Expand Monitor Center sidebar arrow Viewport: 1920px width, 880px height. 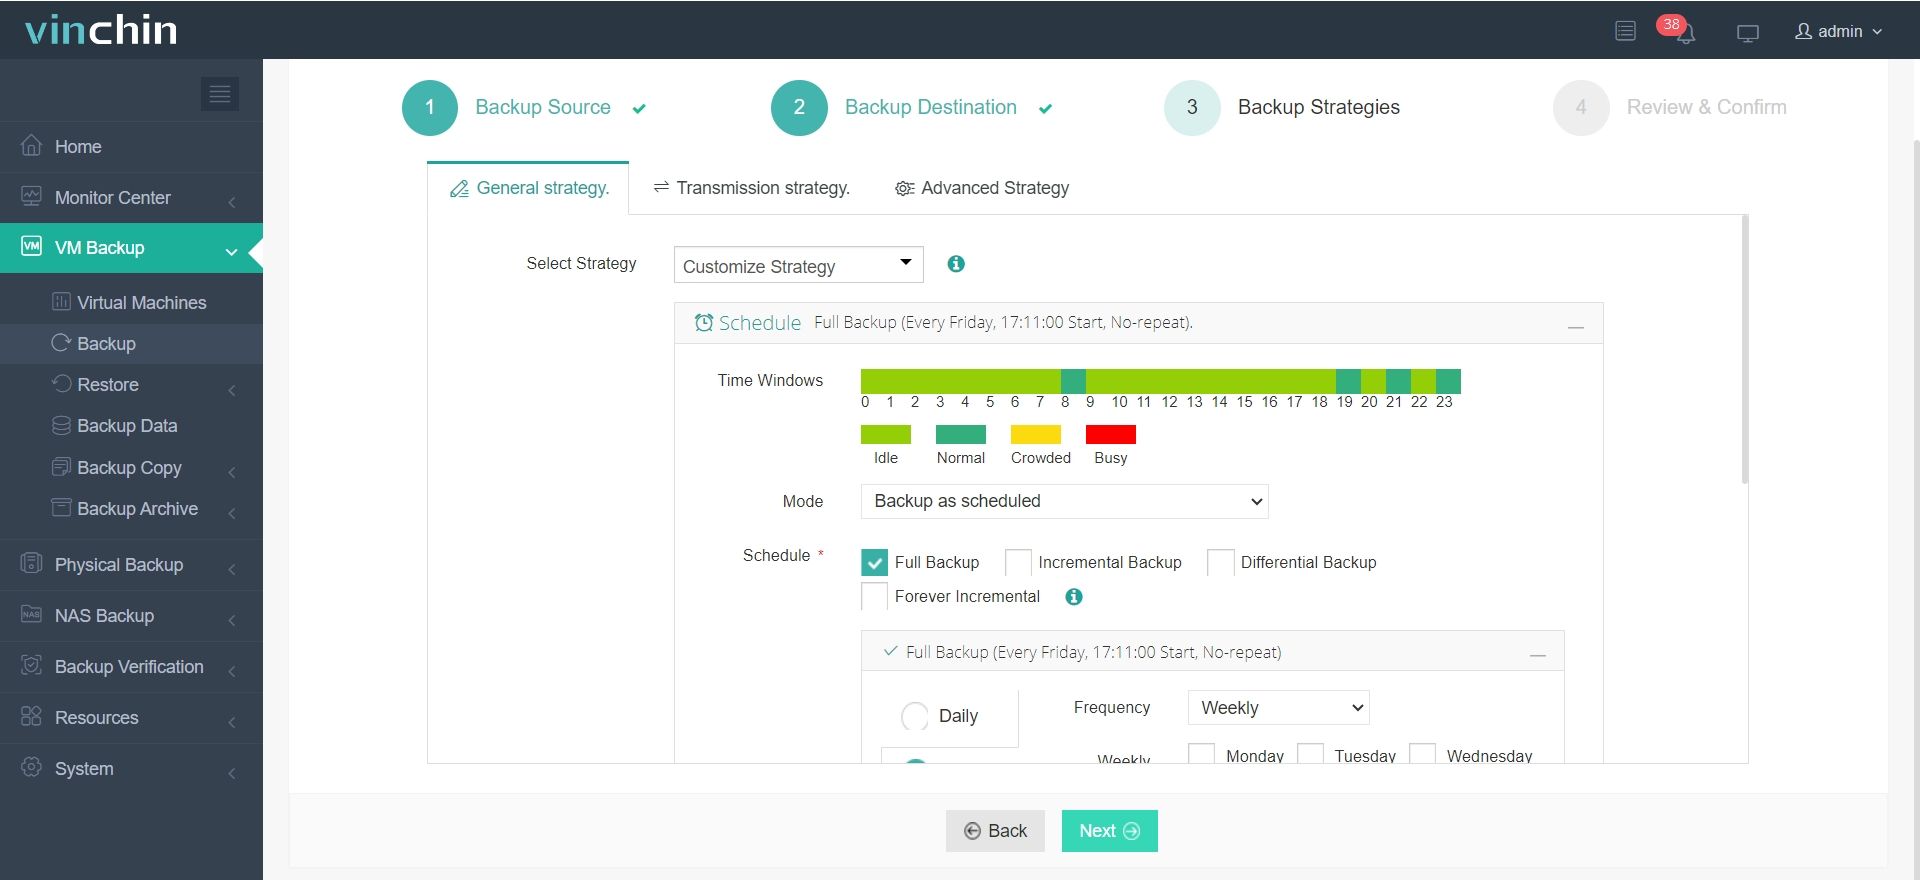(232, 202)
